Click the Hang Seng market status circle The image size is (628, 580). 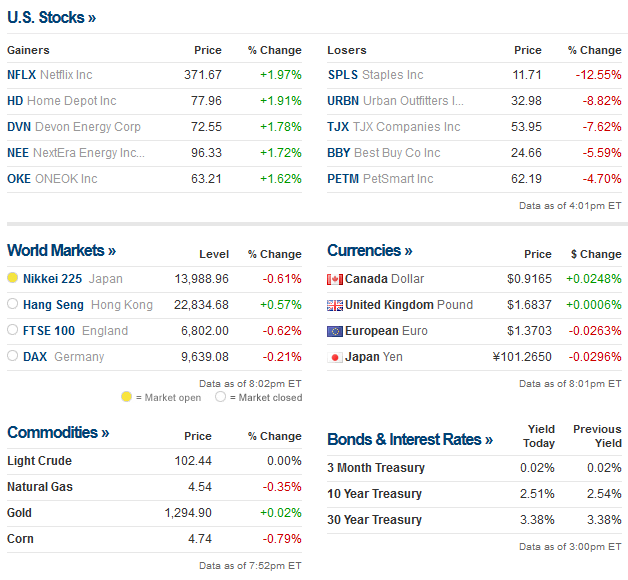tap(12, 305)
